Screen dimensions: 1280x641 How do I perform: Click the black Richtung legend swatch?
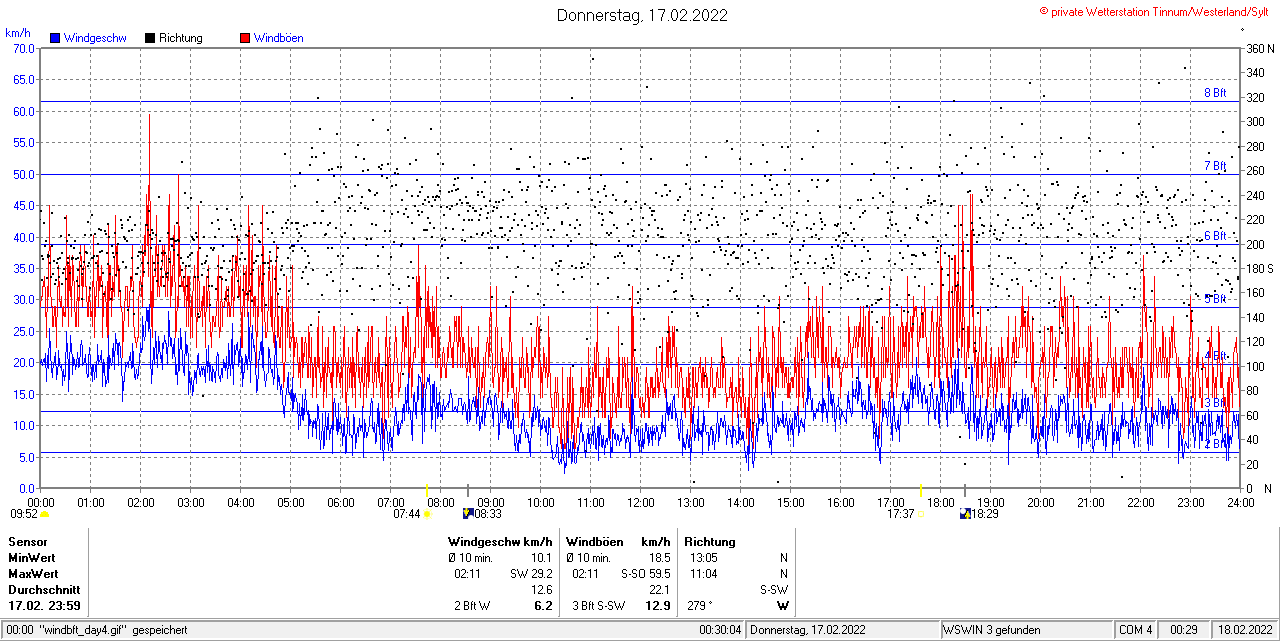click(150, 38)
